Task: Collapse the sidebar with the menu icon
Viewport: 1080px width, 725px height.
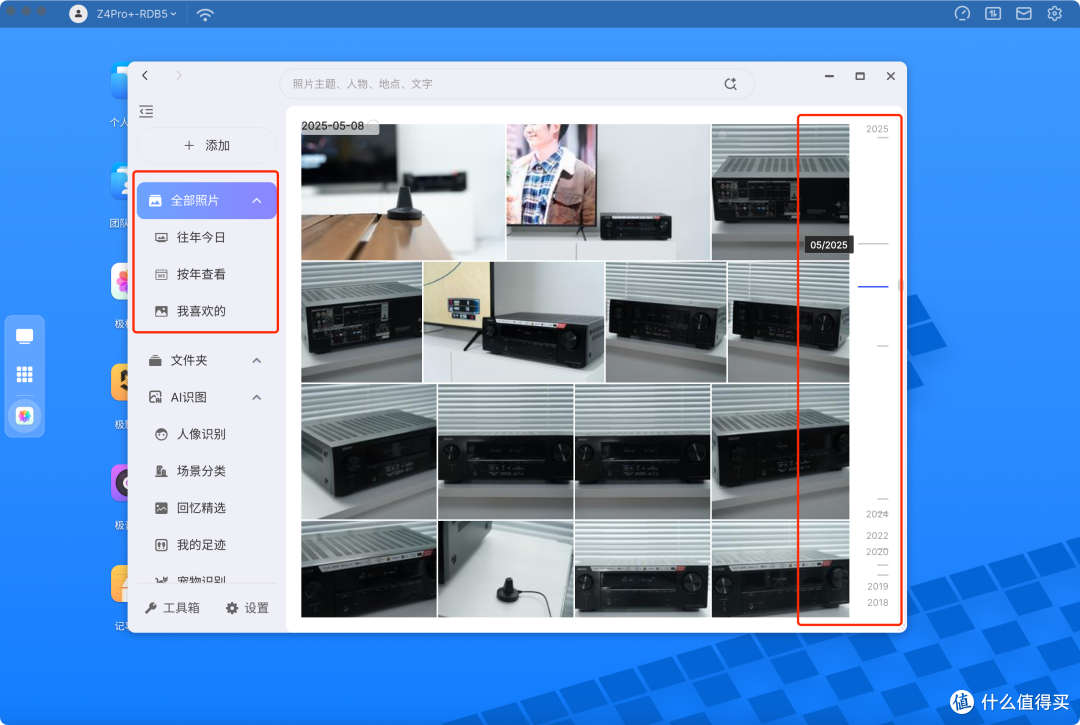Action: click(146, 112)
